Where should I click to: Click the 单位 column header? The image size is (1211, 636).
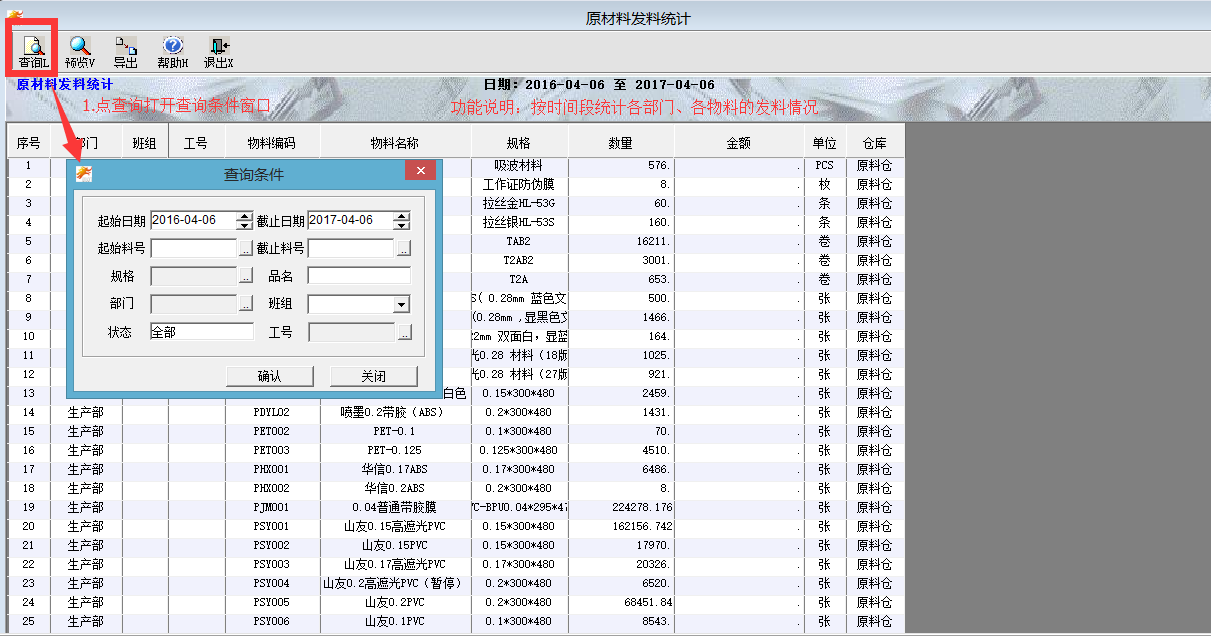pos(824,143)
